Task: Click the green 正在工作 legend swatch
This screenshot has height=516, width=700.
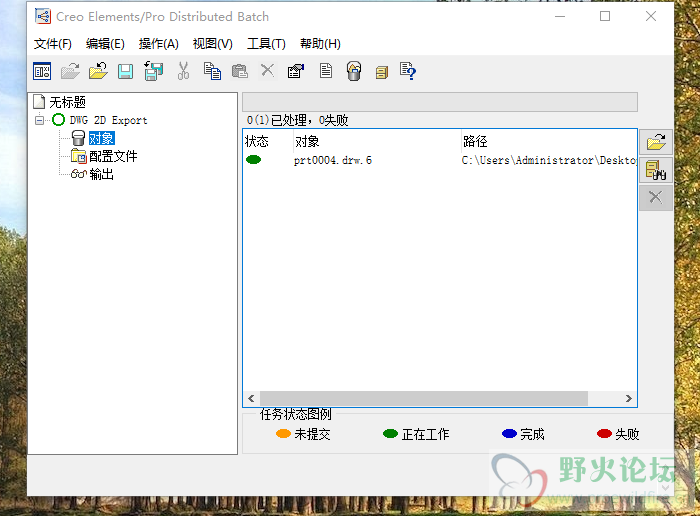Action: click(x=391, y=433)
